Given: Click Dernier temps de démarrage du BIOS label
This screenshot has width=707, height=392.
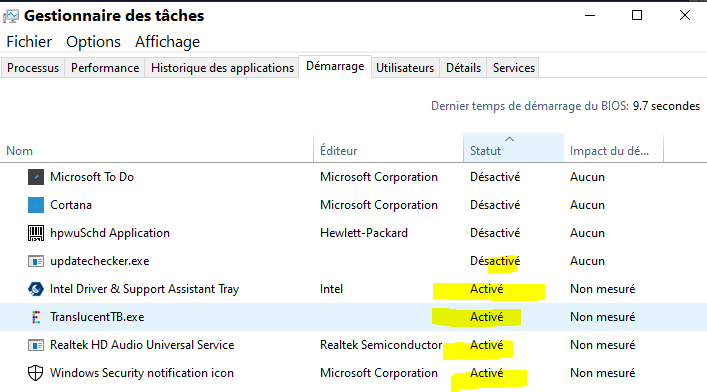Looking at the screenshot, I should 529,106.
